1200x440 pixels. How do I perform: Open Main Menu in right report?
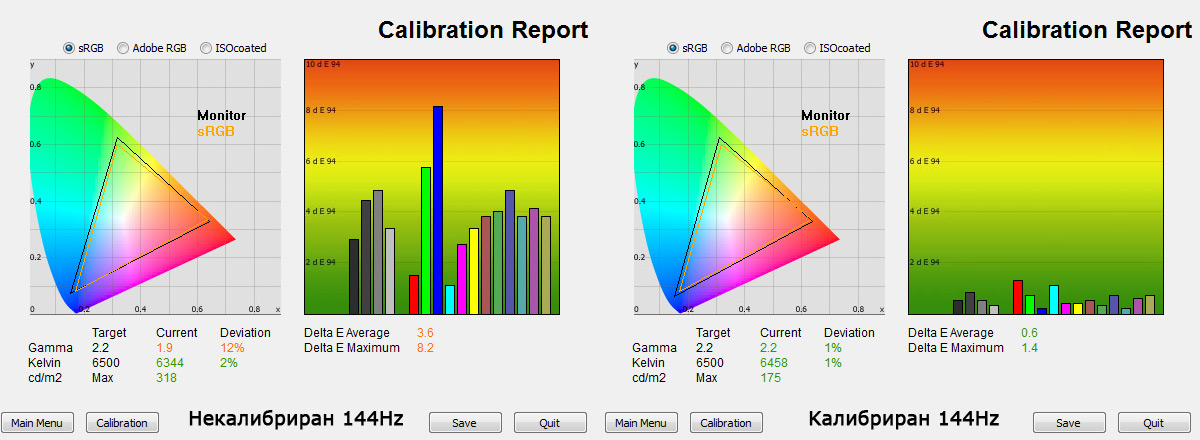coord(641,423)
